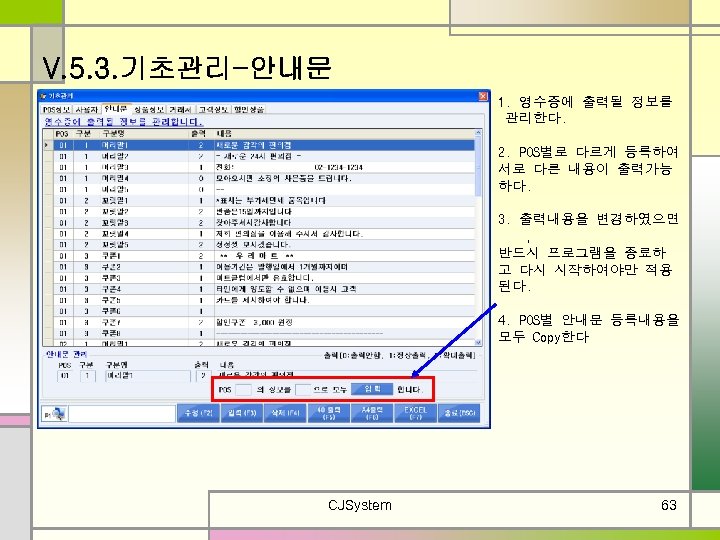This screenshot has height=540, width=720.
Task: Open the 상품정보 tab
Action: pyautogui.click(x=149, y=110)
